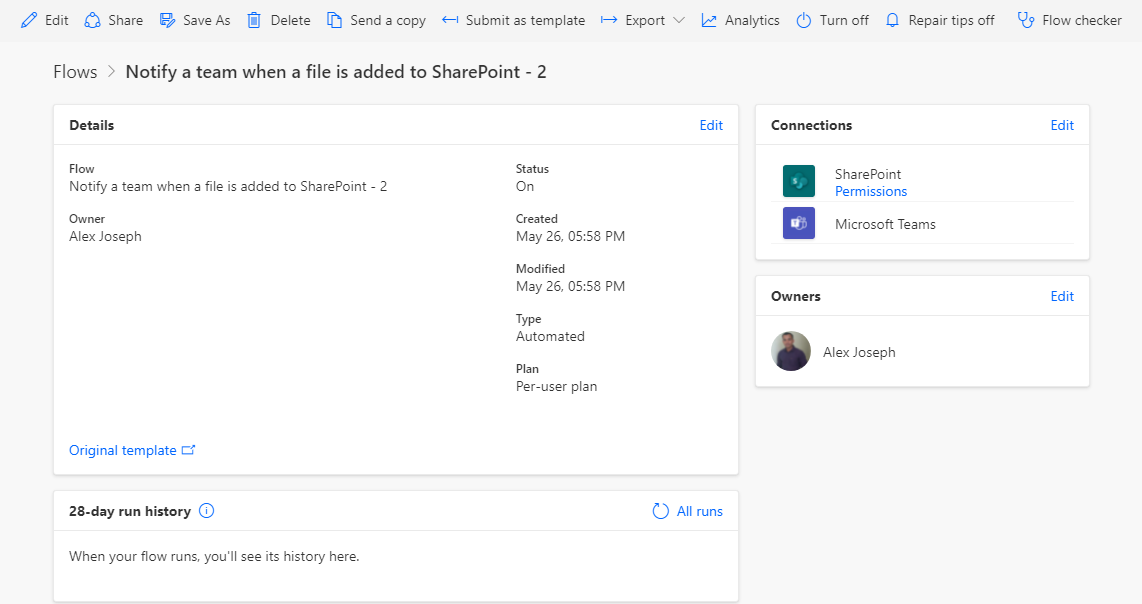Edit the Owners list
This screenshot has height=604, width=1142.
point(1062,296)
